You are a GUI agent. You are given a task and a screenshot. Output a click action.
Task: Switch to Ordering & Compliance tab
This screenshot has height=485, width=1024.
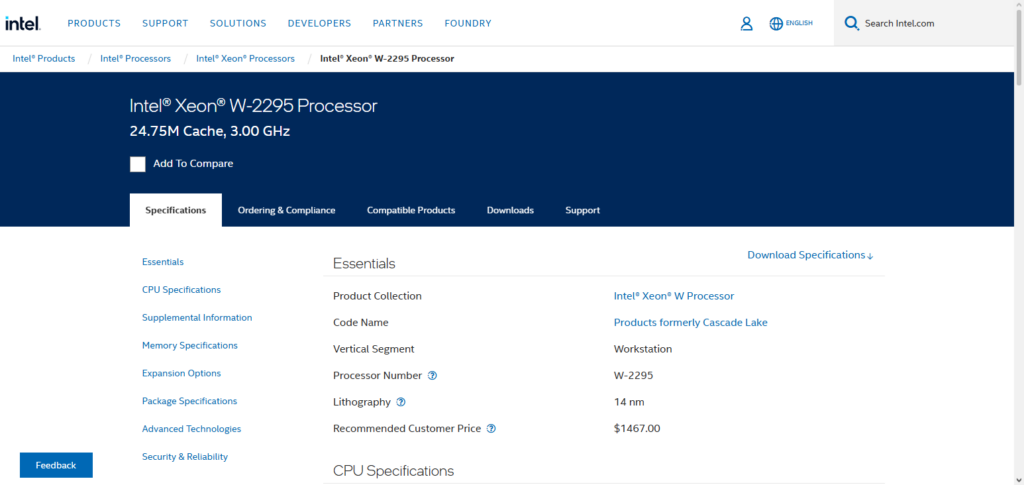click(286, 210)
